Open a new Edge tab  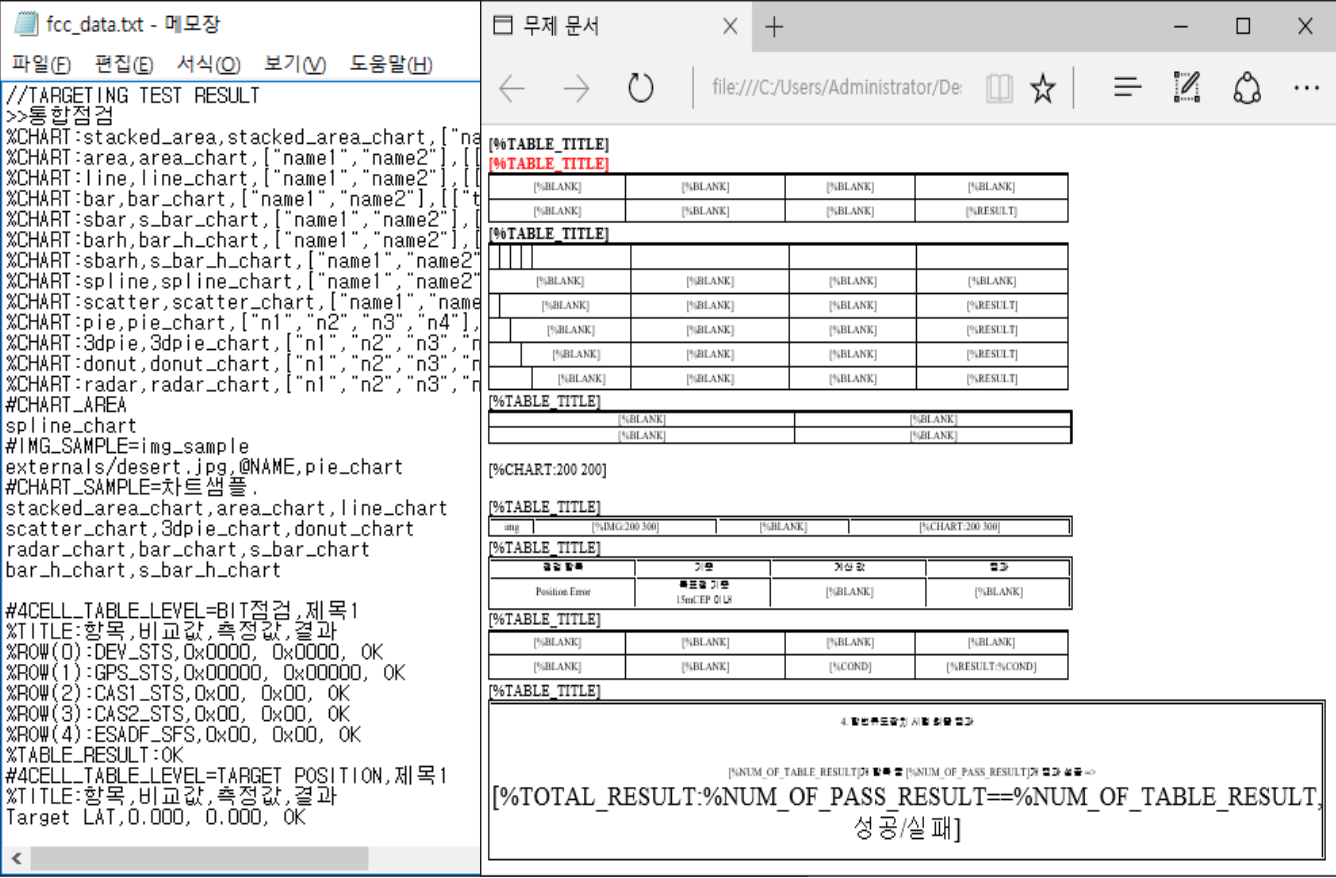click(773, 27)
